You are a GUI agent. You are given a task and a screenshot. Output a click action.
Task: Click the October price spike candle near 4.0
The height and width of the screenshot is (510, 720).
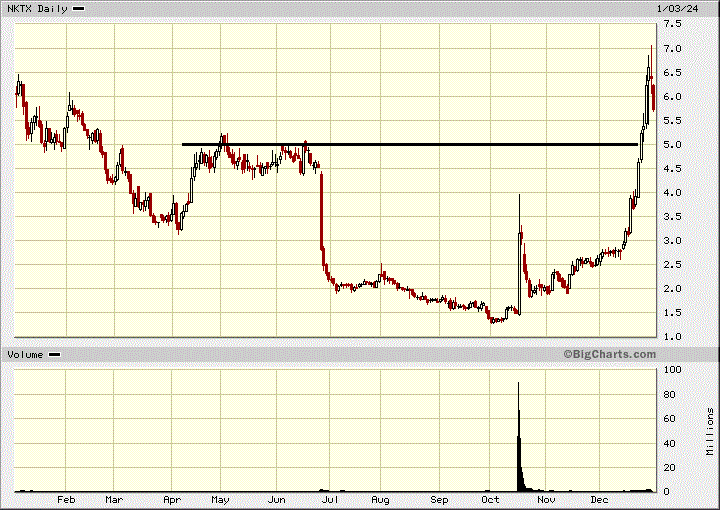point(519,255)
